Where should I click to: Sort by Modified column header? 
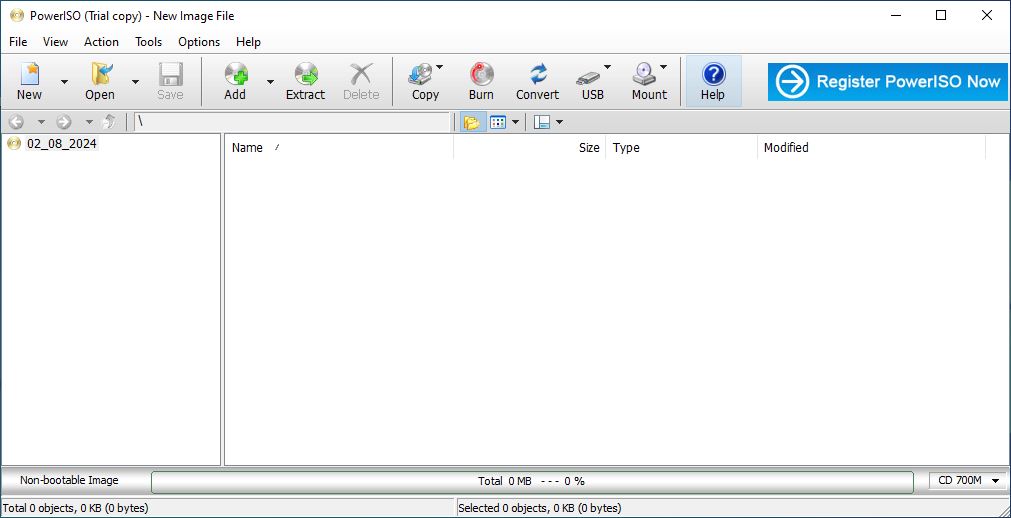tap(871, 148)
